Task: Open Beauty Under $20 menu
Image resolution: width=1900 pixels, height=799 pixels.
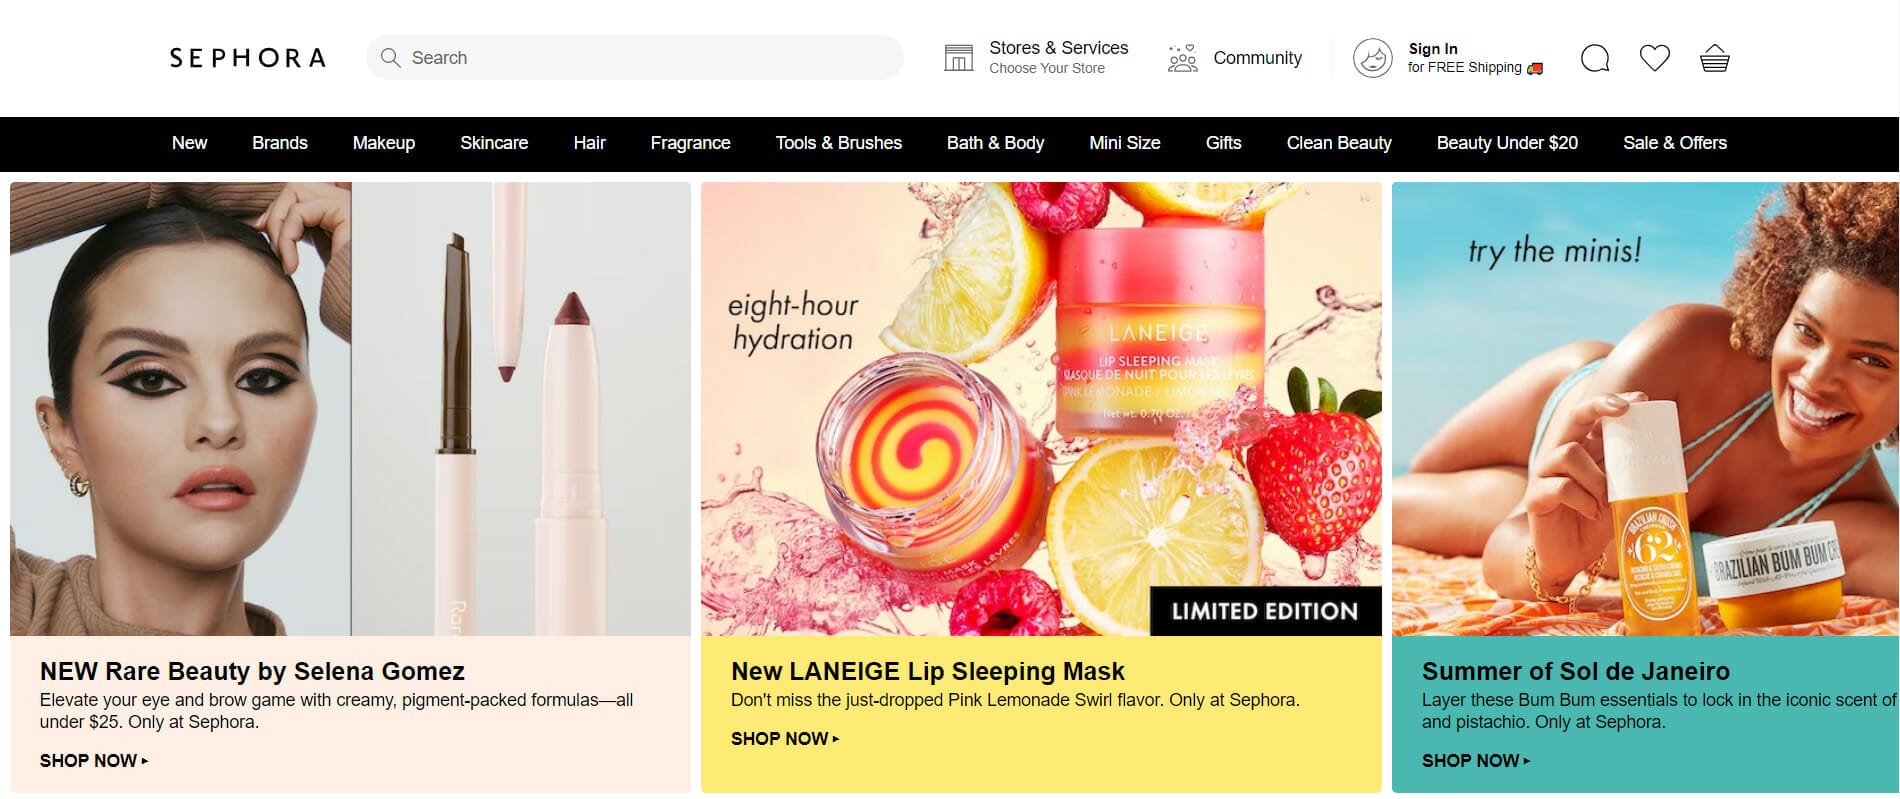Action: (x=1507, y=143)
